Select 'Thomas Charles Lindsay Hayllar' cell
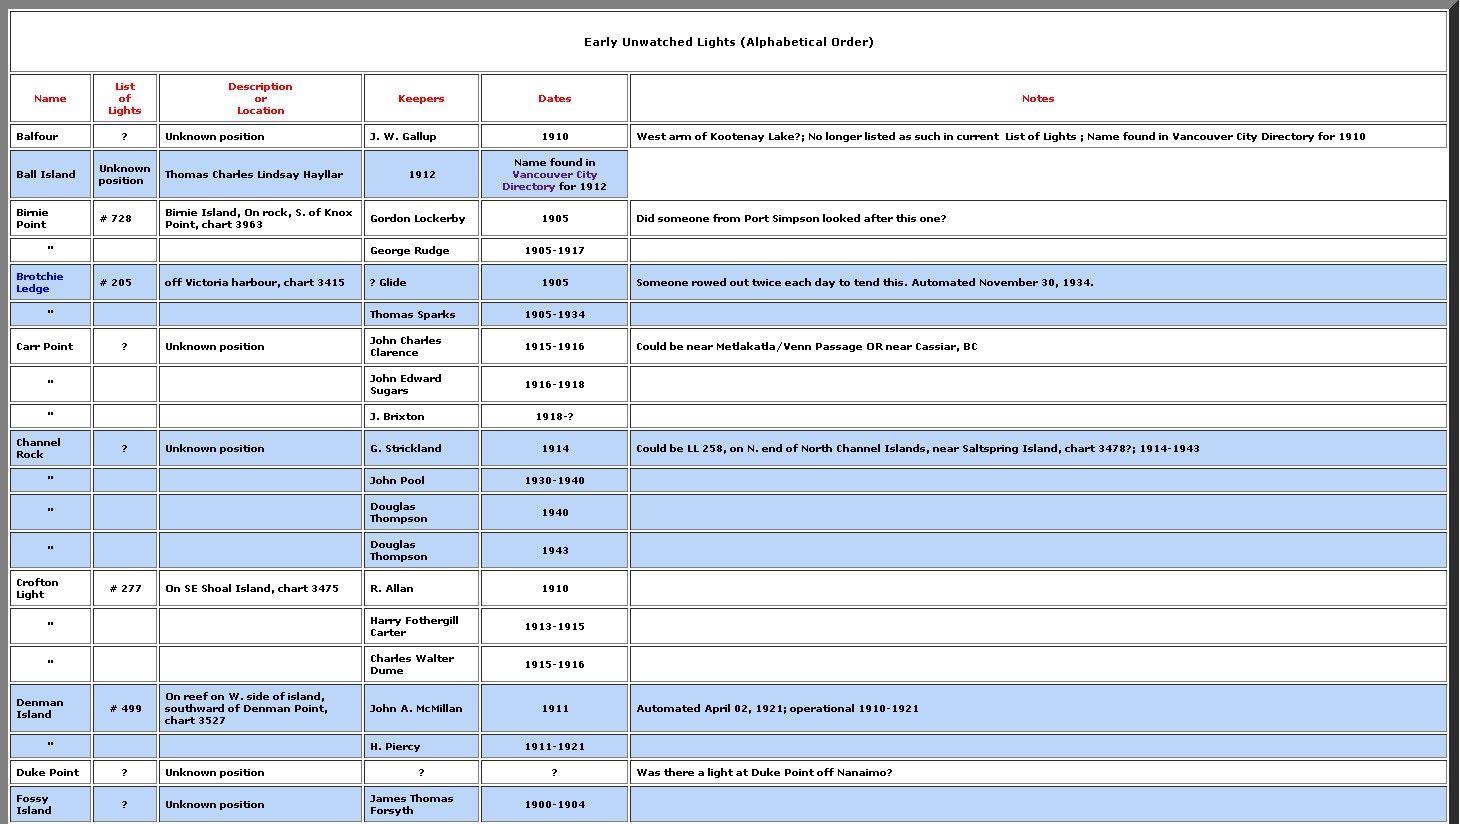 click(260, 174)
